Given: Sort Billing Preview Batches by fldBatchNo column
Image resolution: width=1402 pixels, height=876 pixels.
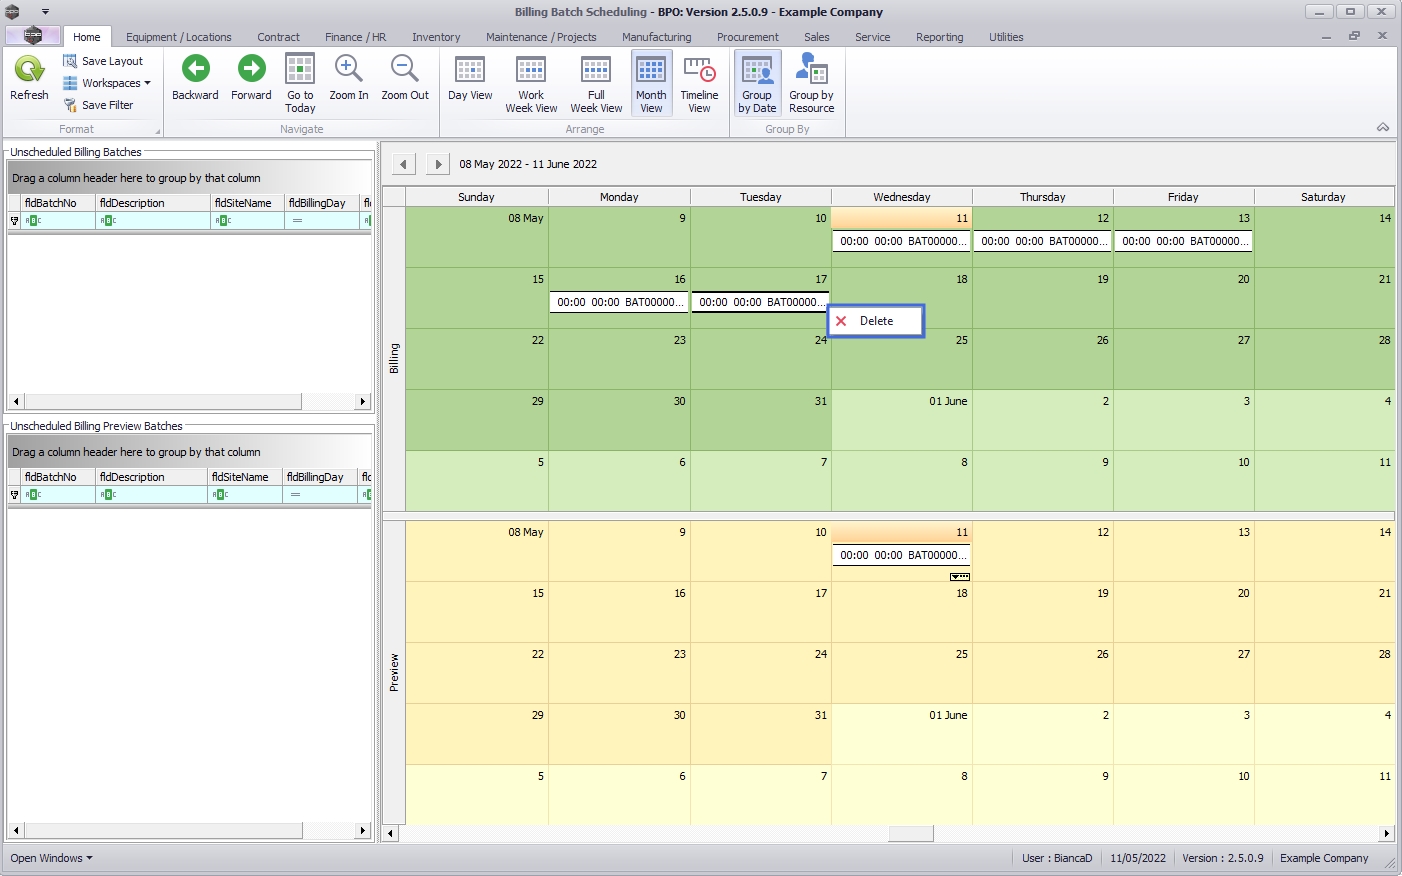Looking at the screenshot, I should tap(58, 477).
